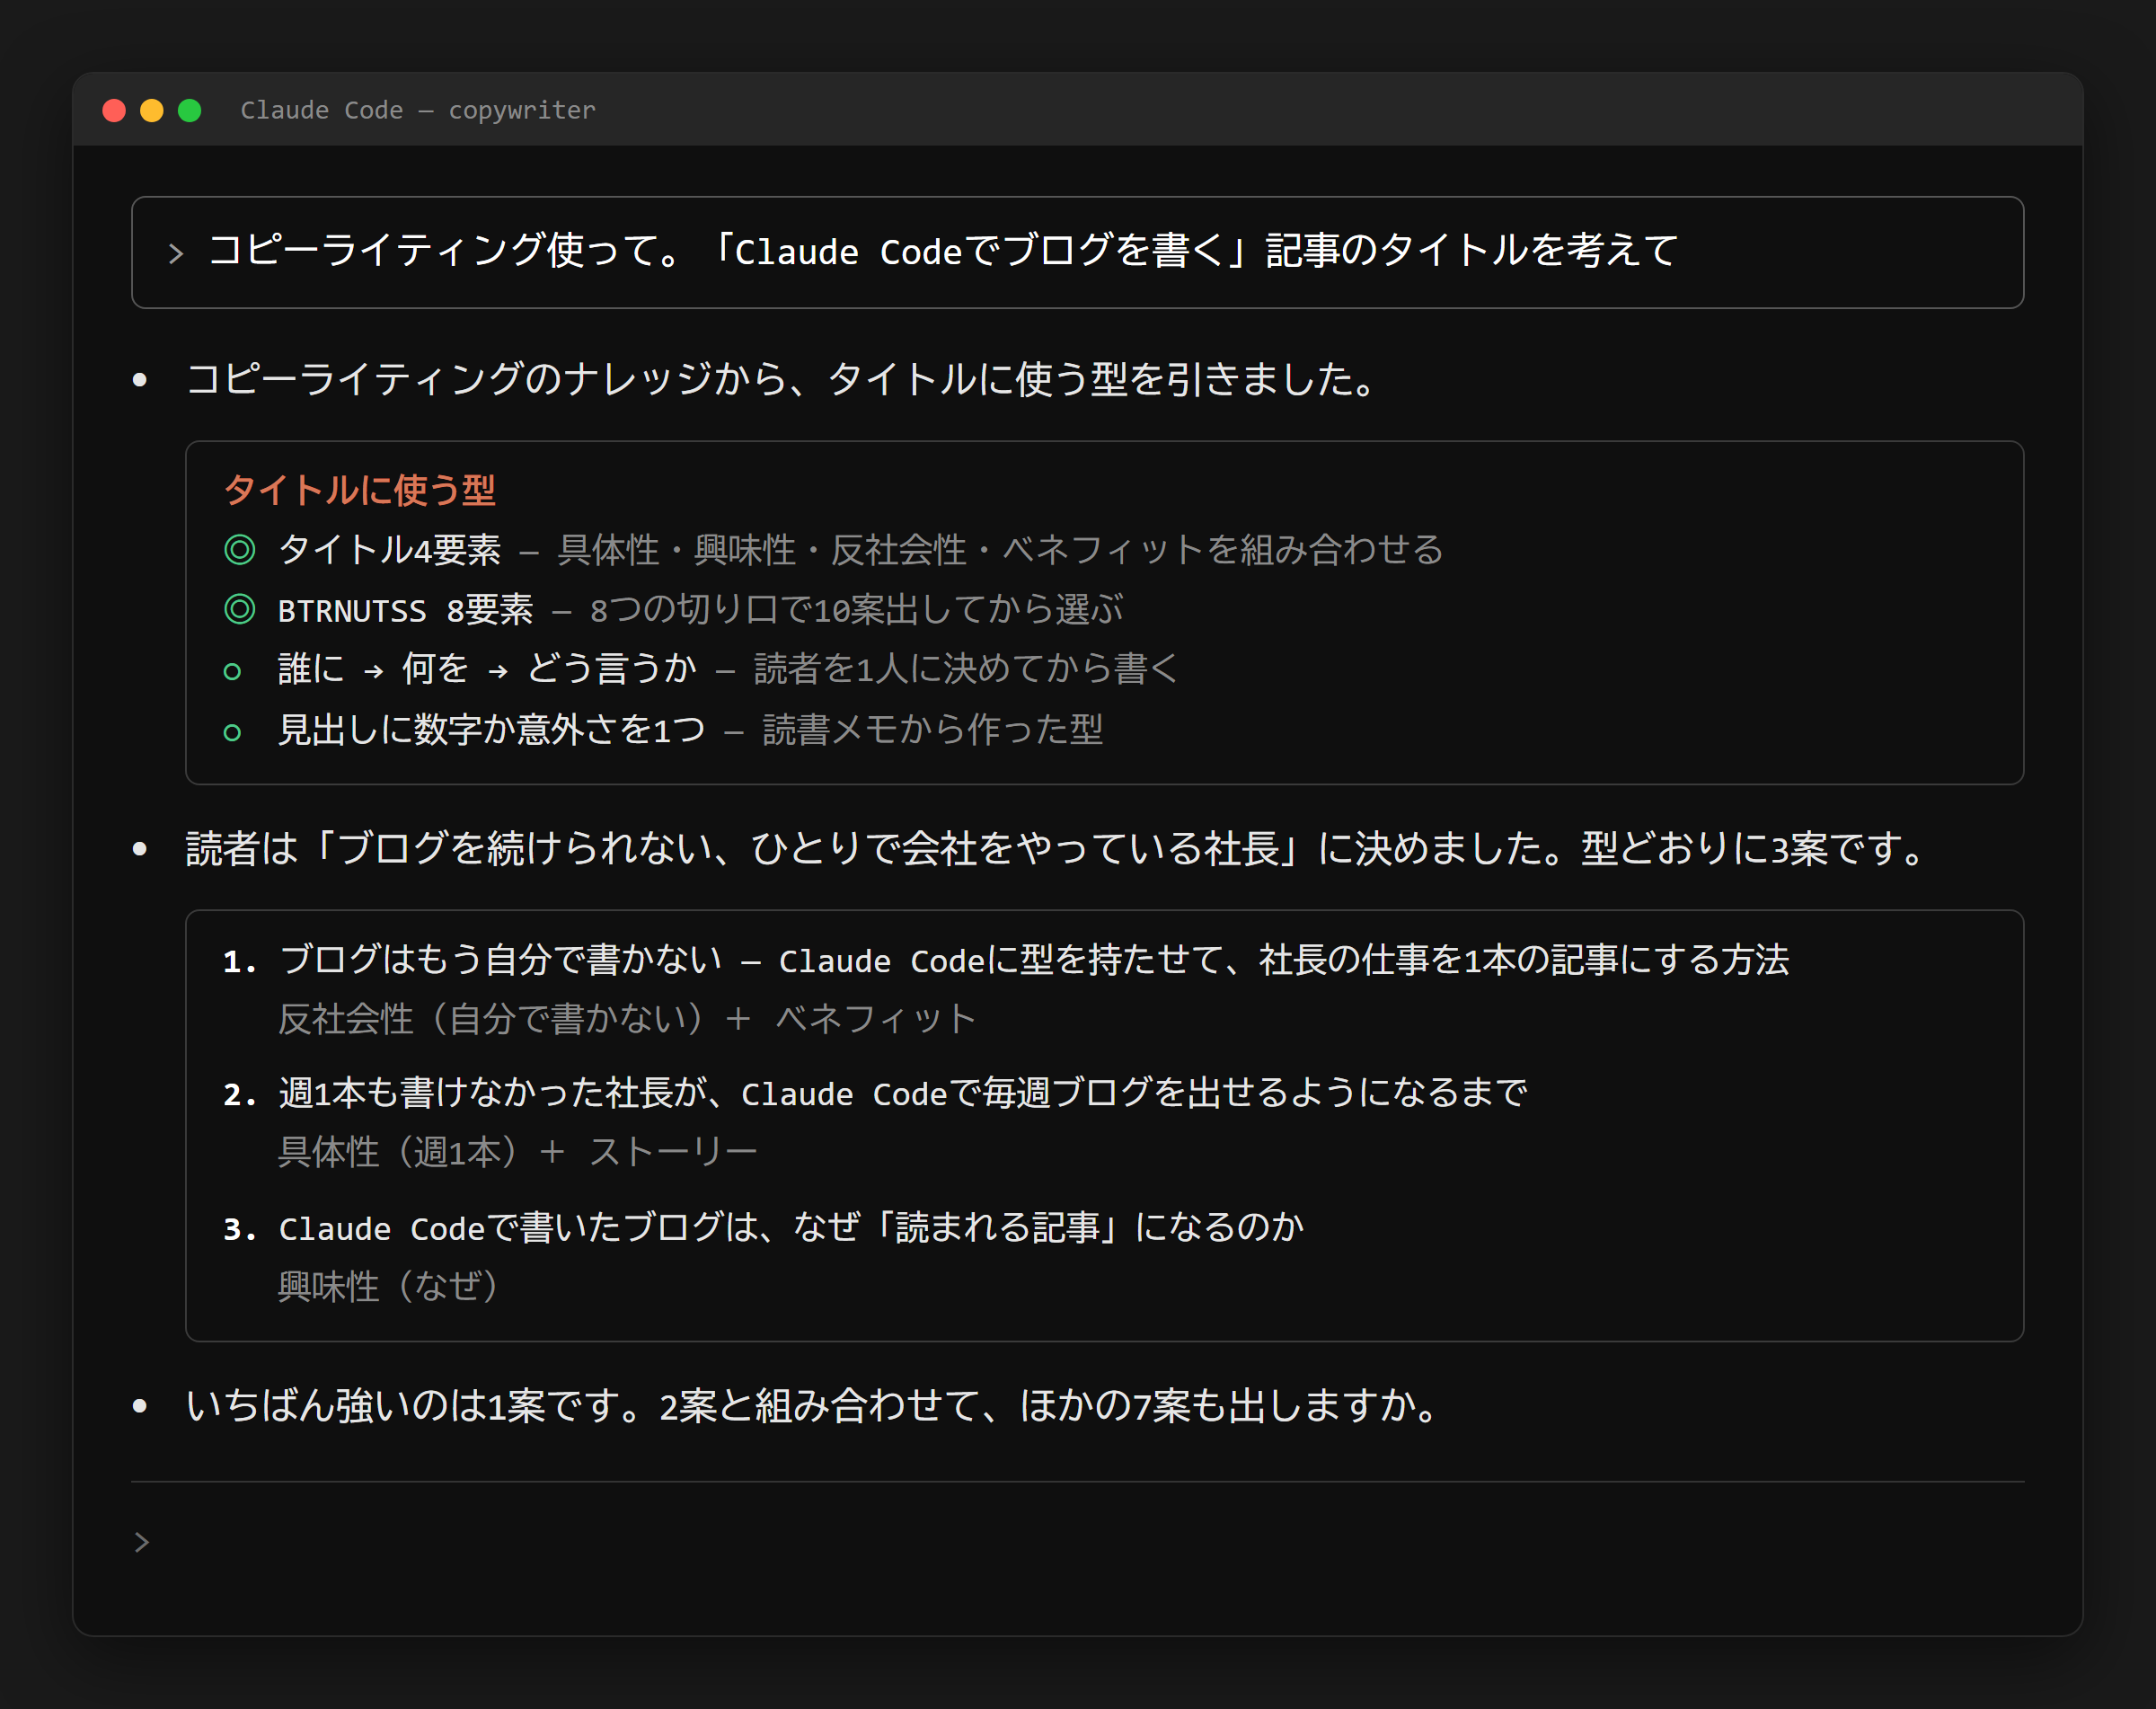Click the green maximize window button
Image resolution: width=2156 pixels, height=1709 pixels.
coord(189,110)
